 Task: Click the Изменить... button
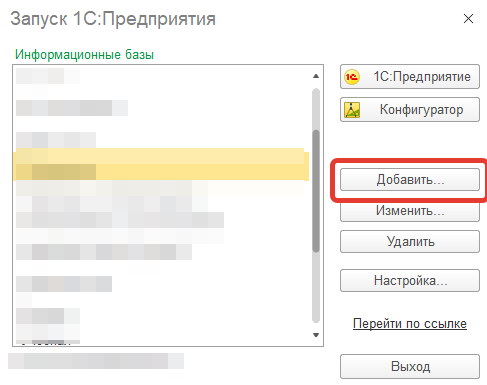pyautogui.click(x=410, y=211)
